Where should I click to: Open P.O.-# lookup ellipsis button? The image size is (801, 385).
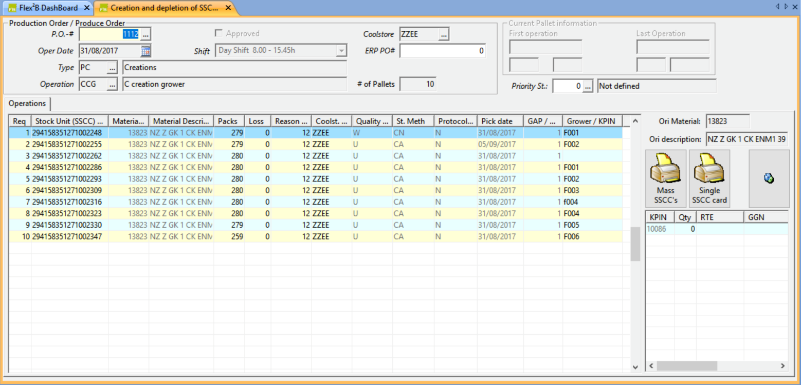point(146,34)
